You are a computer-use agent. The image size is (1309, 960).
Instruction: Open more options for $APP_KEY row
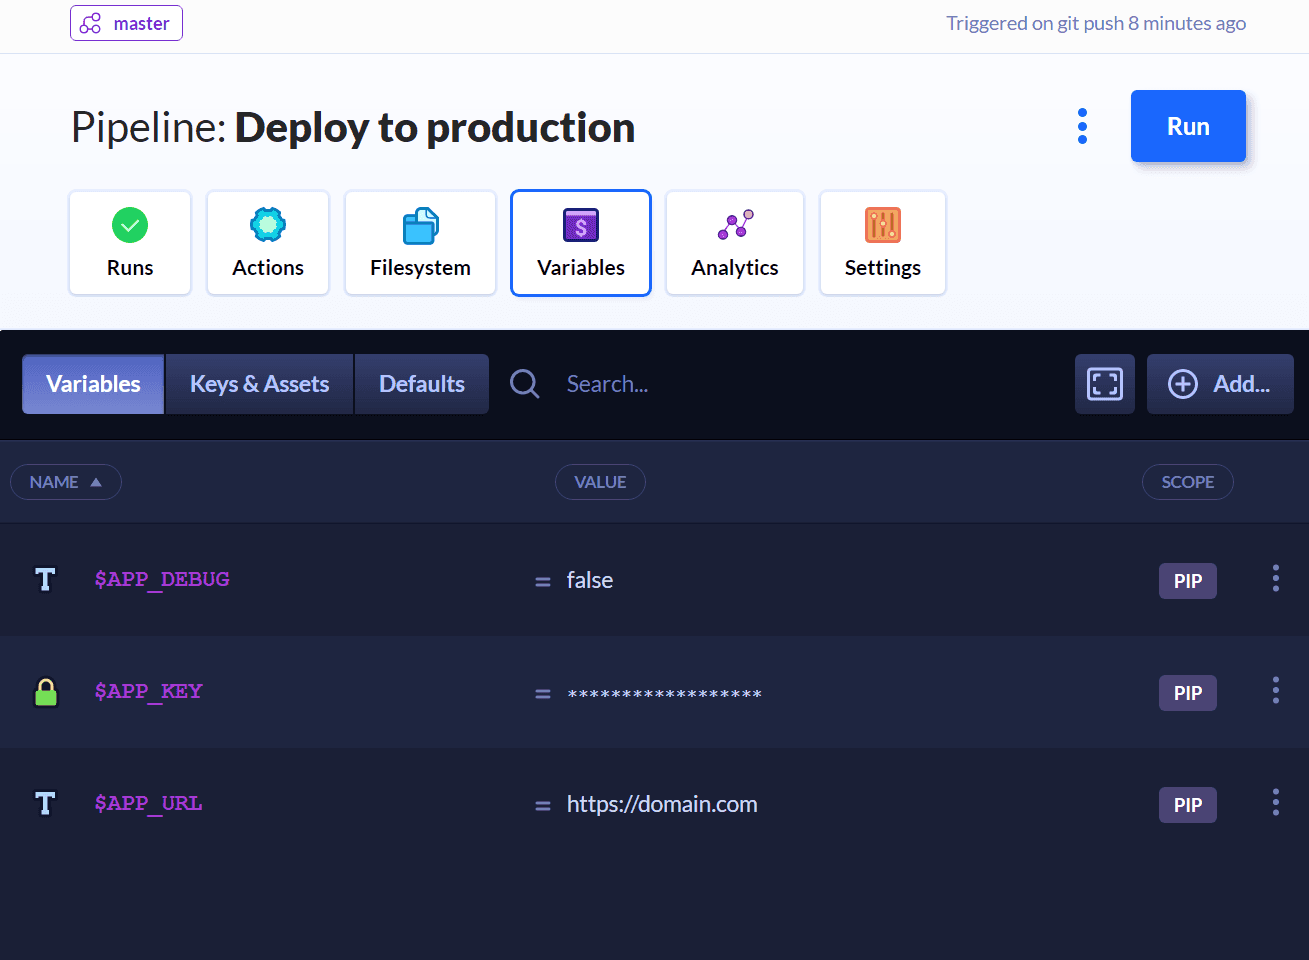1275,691
